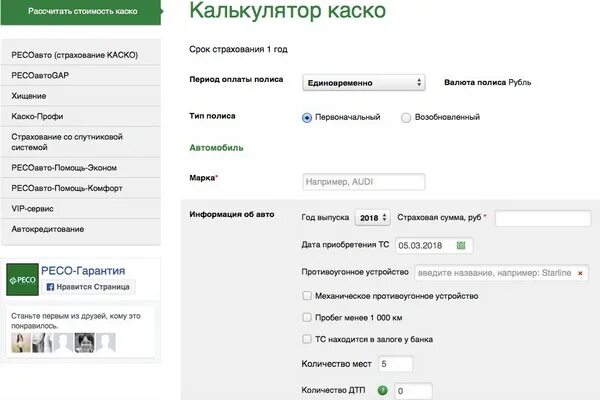Check ТС находится в залоге у банка
Screen dimensions: 600x400
(x=307, y=339)
